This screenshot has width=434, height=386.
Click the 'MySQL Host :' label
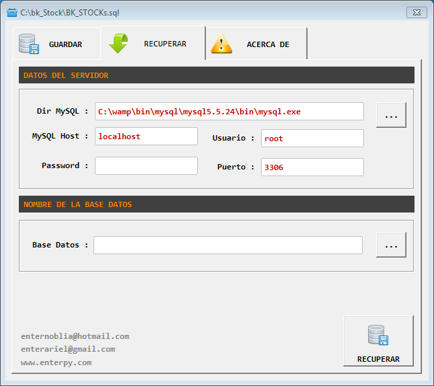click(x=60, y=136)
